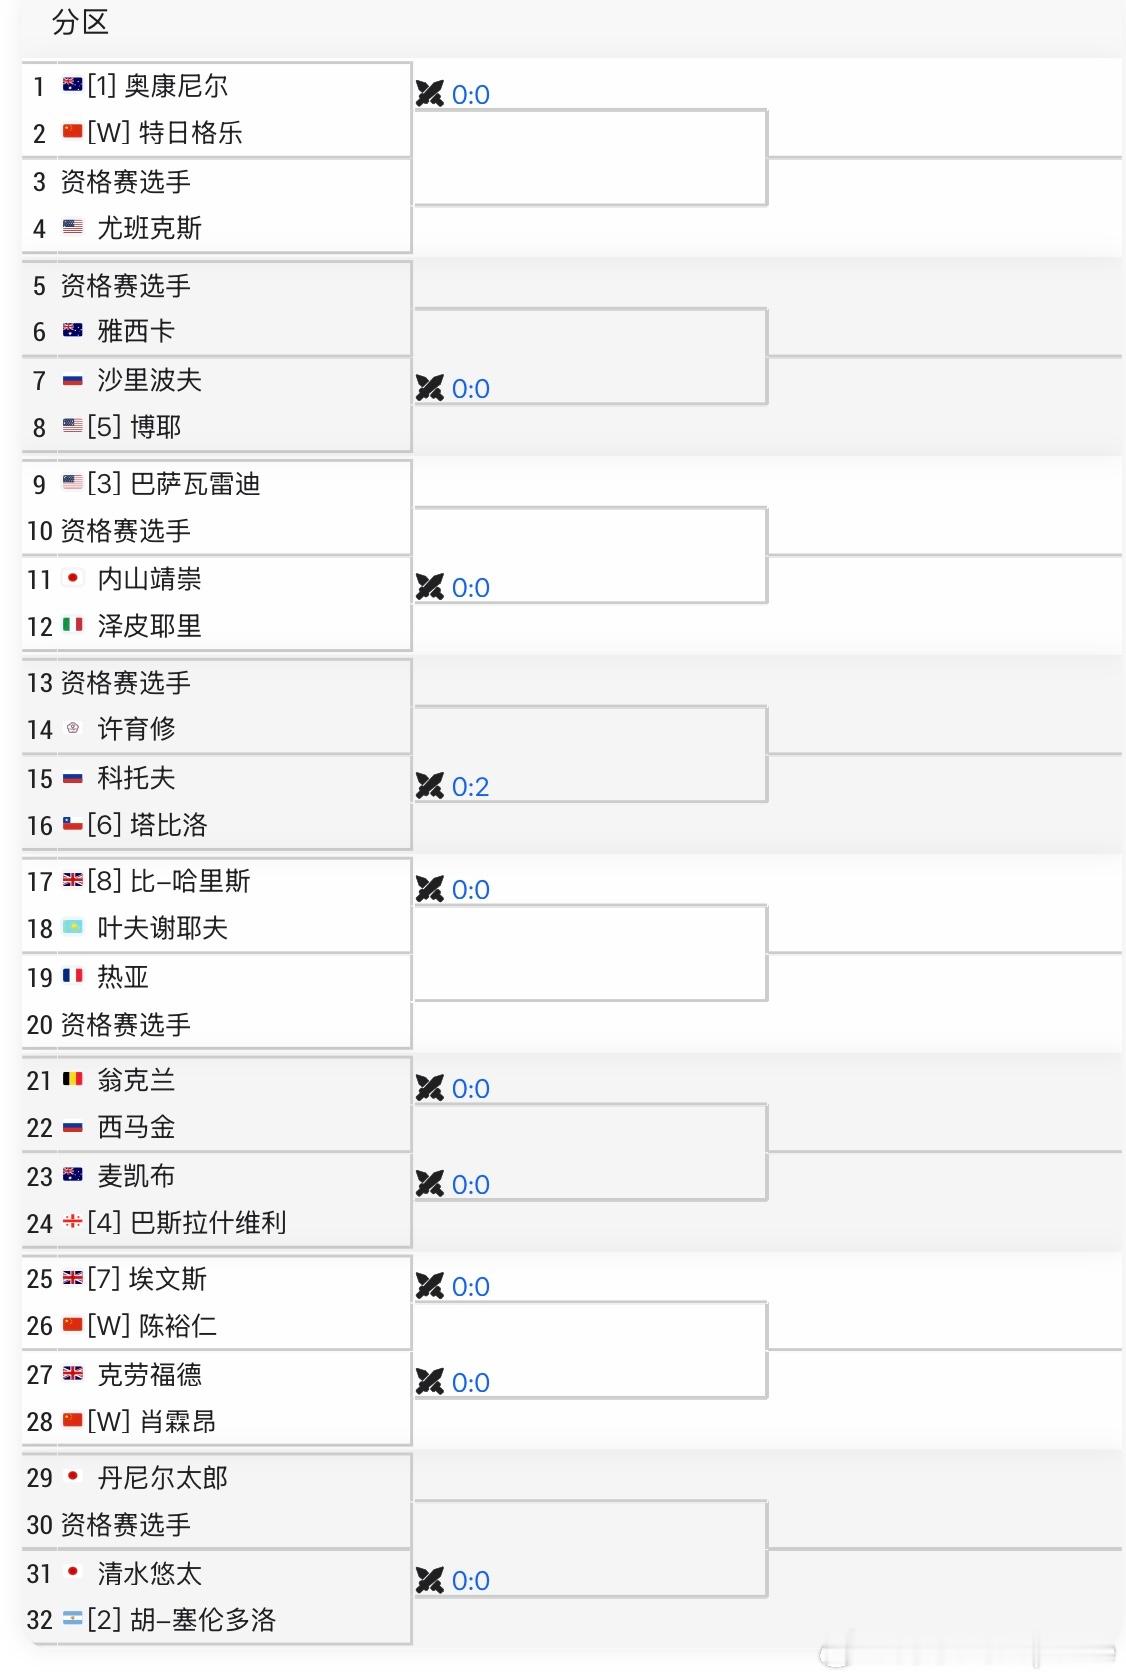Viewport: 1126px width, 1679px height.
Task: Click the match icon beside 麦凯布 vs 巴斯拉什维利
Action: point(429,1184)
